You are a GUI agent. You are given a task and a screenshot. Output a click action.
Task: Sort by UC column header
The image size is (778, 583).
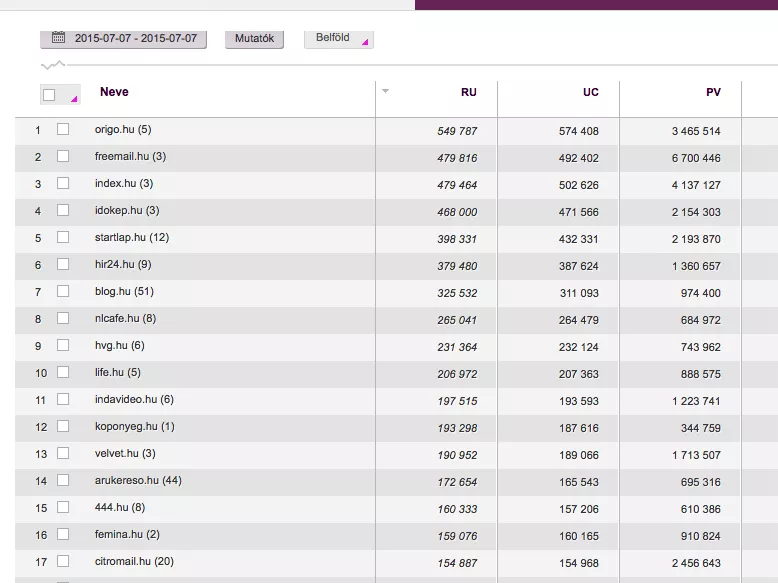click(x=590, y=92)
